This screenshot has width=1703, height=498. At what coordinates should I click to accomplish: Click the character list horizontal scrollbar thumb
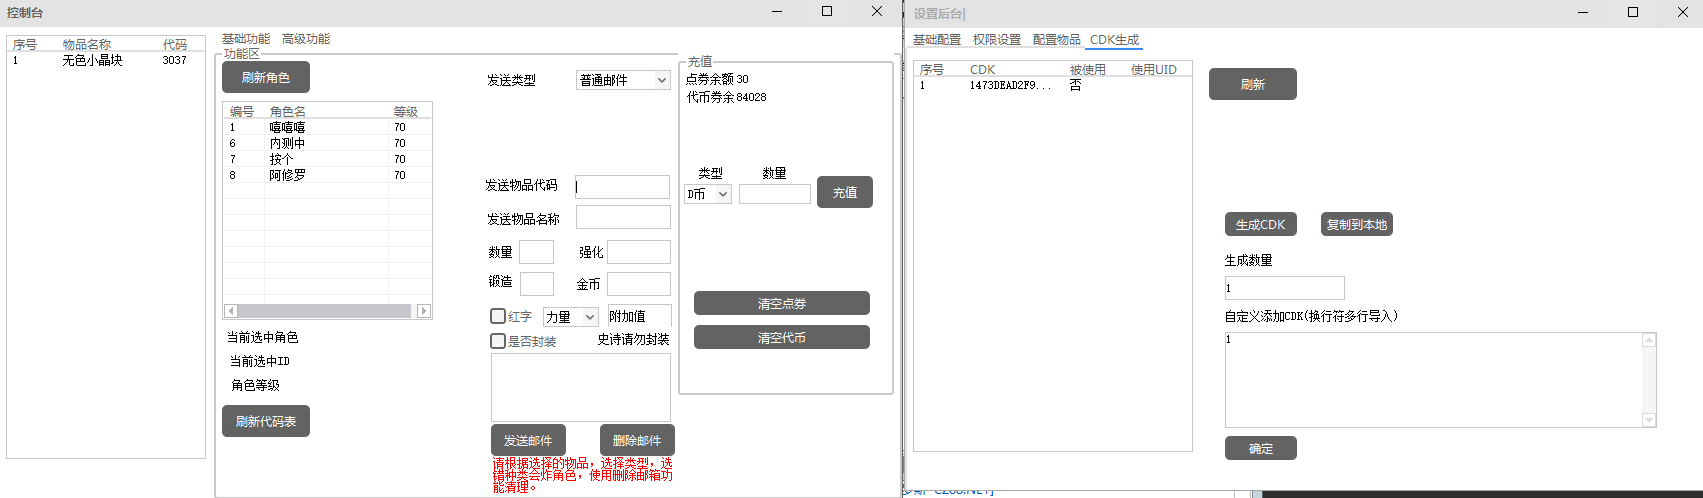click(324, 311)
